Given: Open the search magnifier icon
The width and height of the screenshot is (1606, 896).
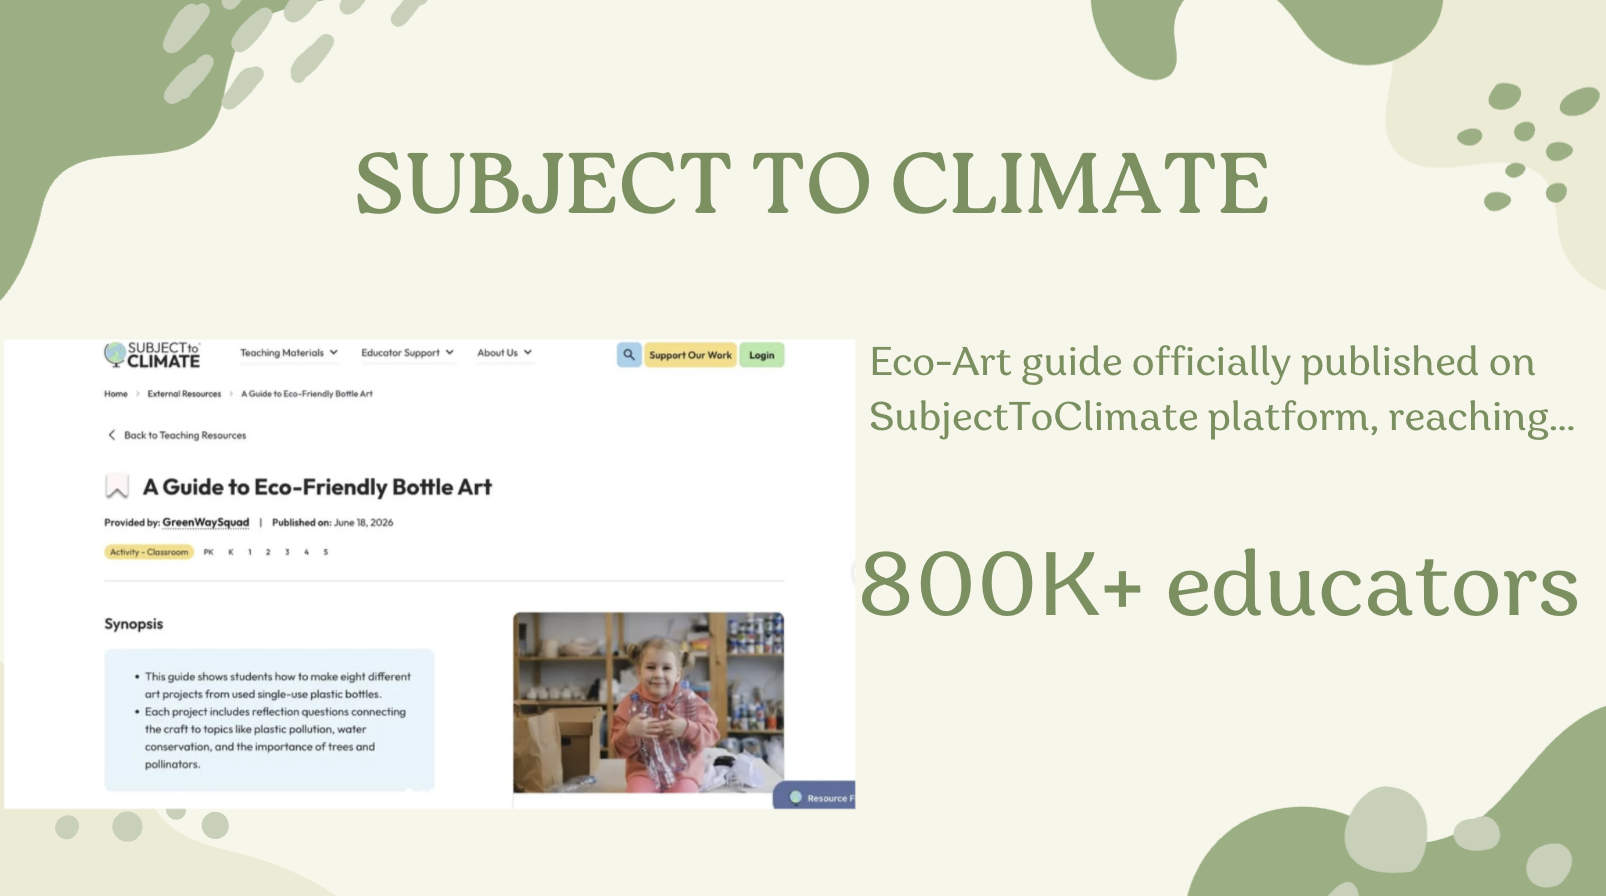Looking at the screenshot, I should tap(629, 355).
